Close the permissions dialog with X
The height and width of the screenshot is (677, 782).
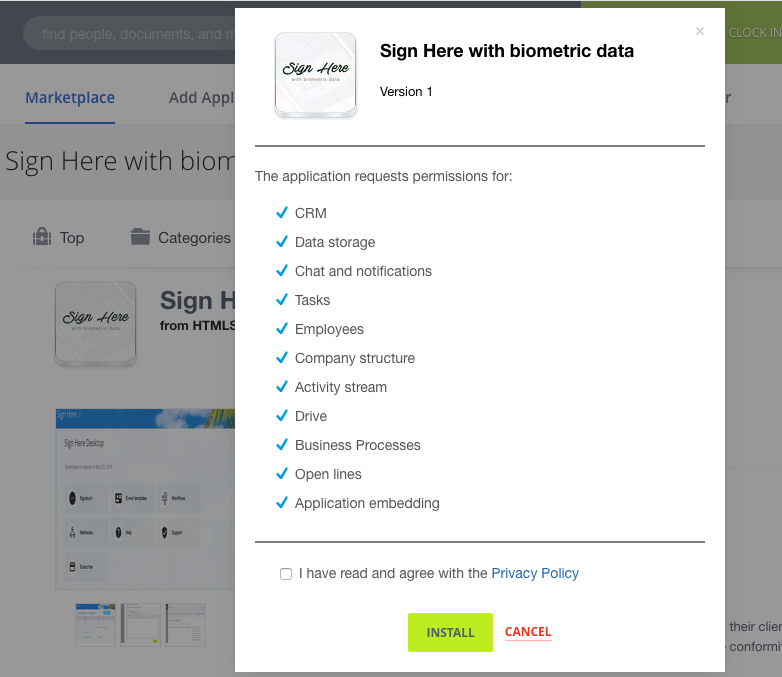pos(700,31)
